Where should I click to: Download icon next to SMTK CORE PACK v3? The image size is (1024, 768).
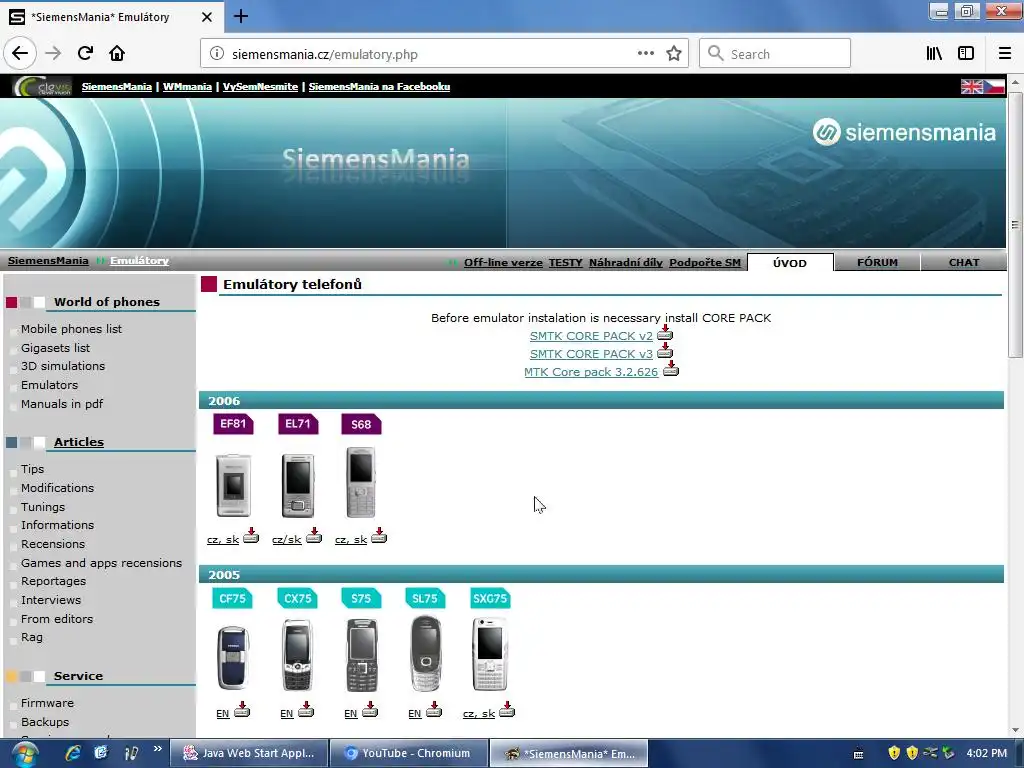coord(665,351)
